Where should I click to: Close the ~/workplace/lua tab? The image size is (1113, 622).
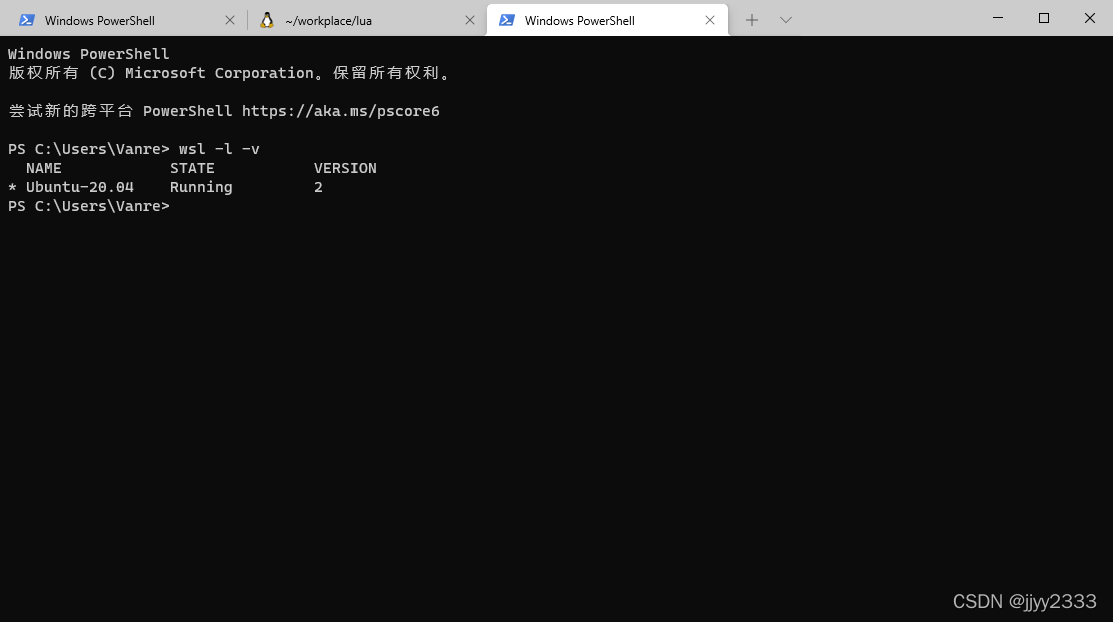[469, 21]
